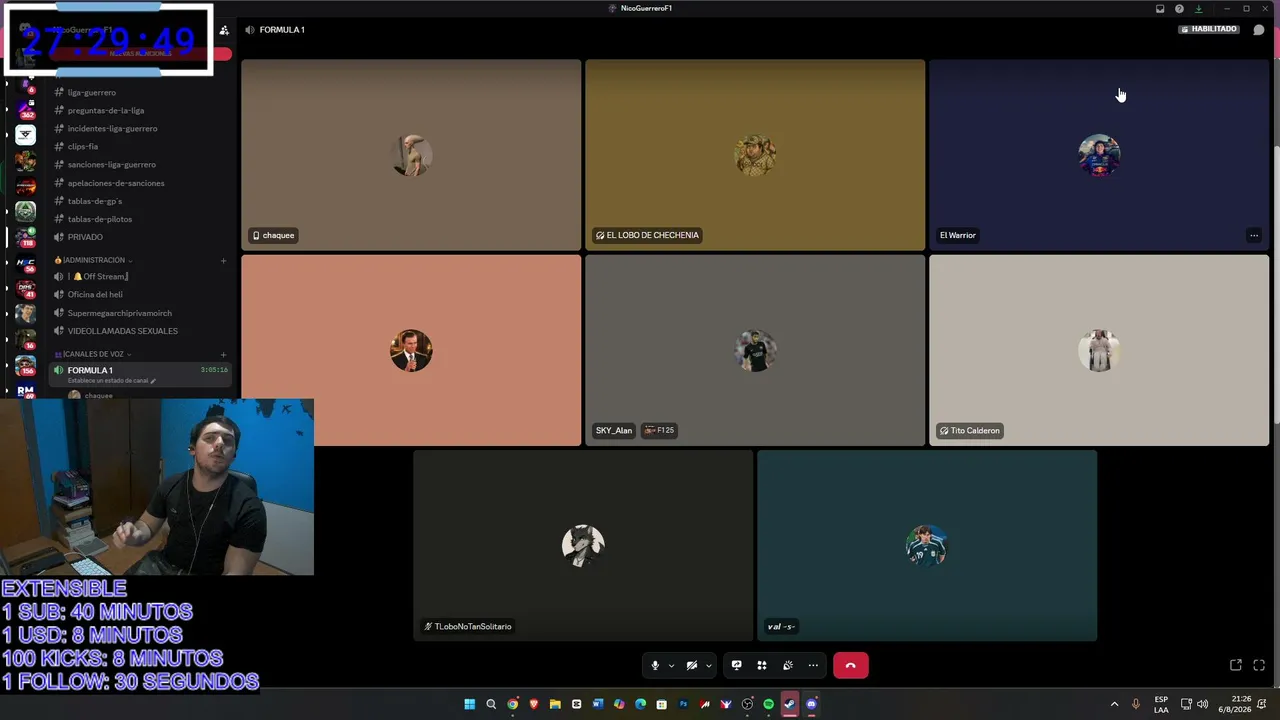This screenshot has height=720, width=1280.
Task: Show hidden system tray icons
Action: tap(1114, 704)
